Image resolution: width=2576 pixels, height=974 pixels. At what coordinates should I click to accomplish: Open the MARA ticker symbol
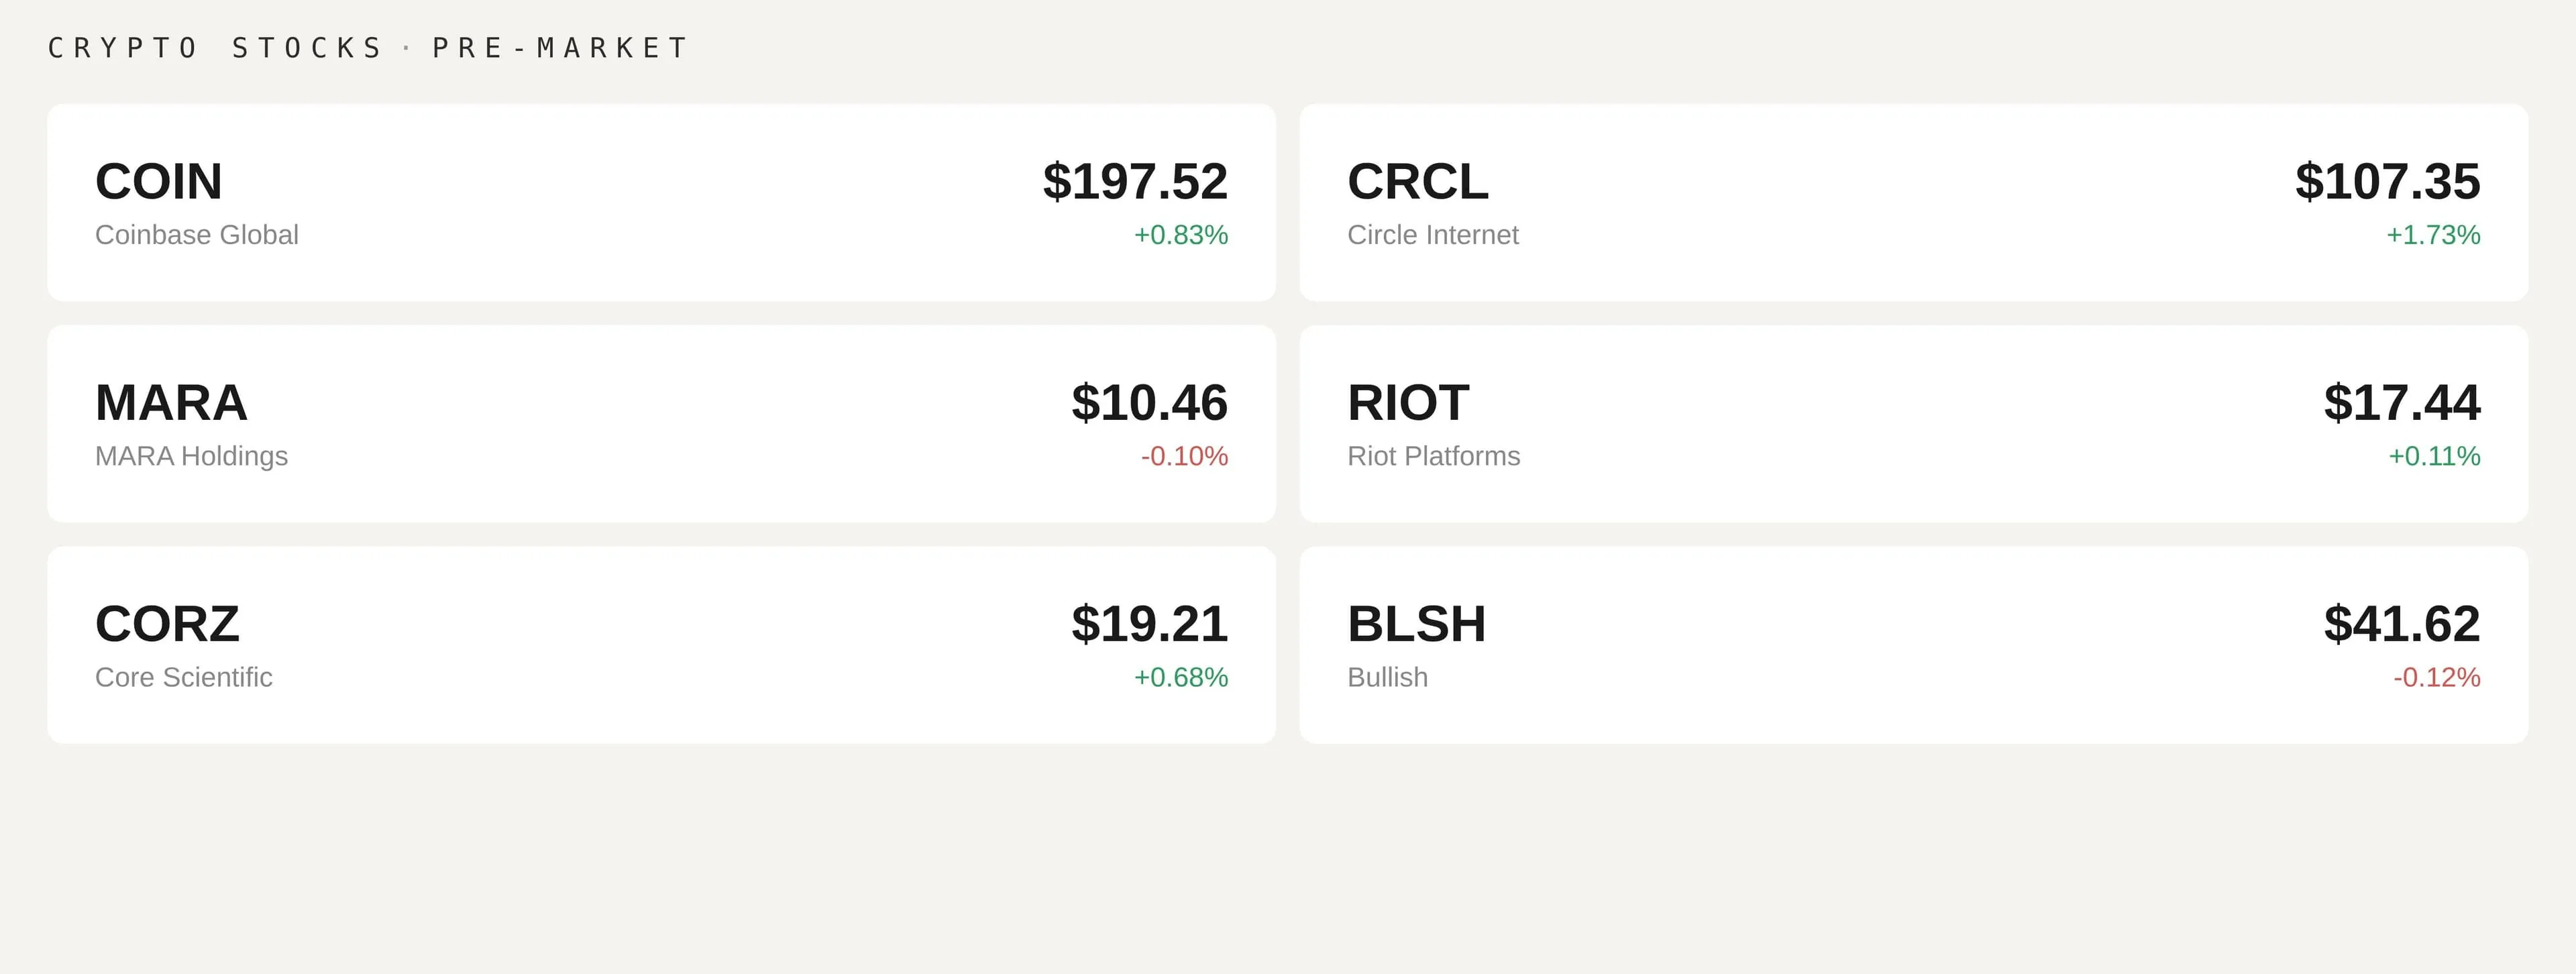tap(171, 403)
